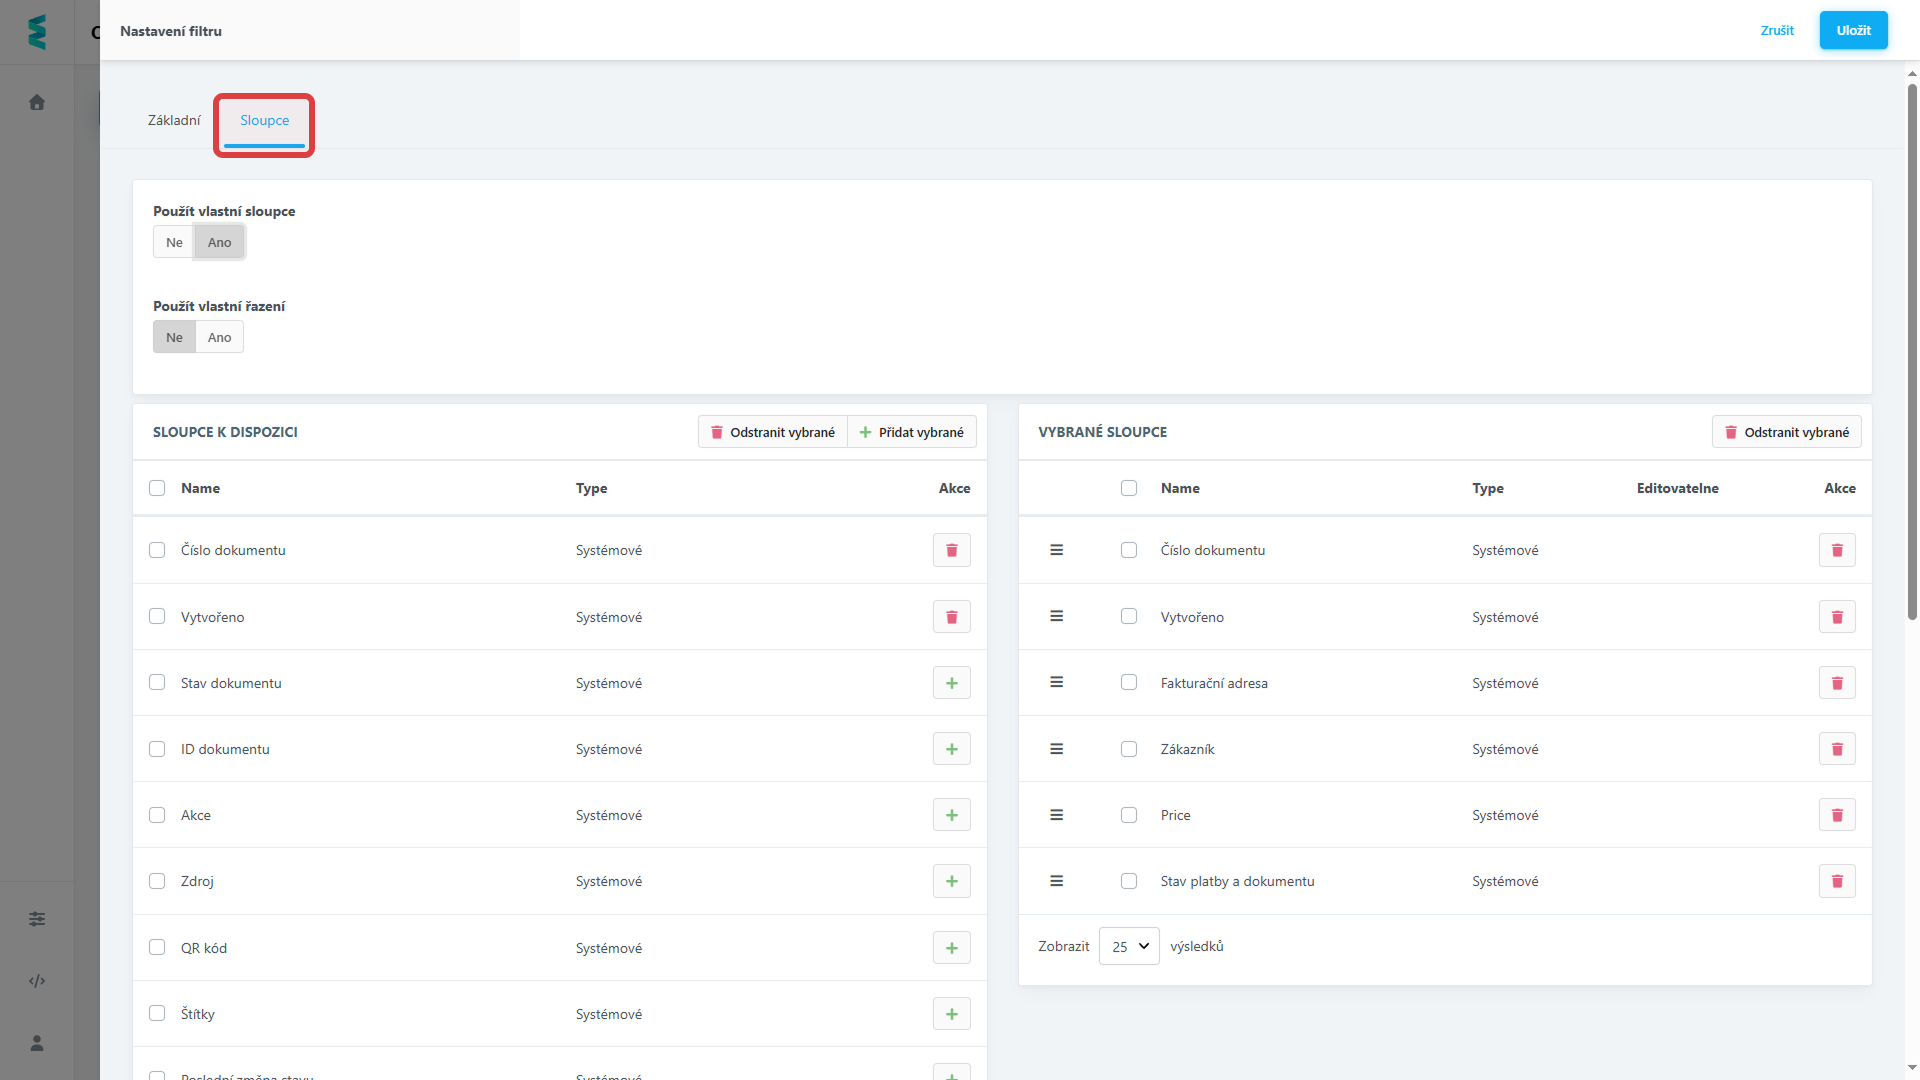
Task: Check the Zdroj column checkbox
Action: point(157,881)
